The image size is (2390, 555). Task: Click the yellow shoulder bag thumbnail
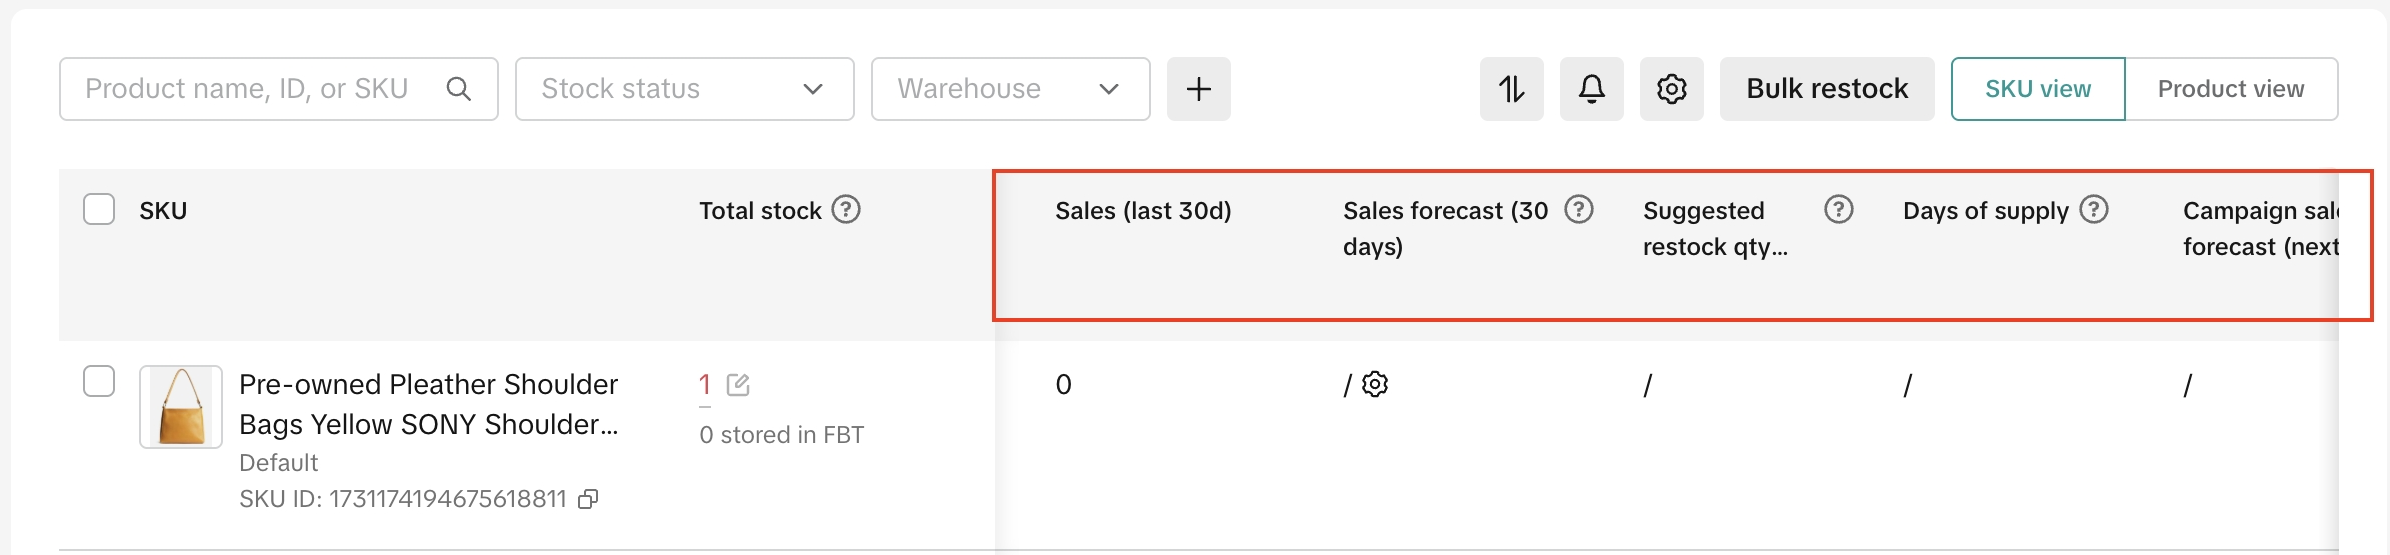(181, 406)
